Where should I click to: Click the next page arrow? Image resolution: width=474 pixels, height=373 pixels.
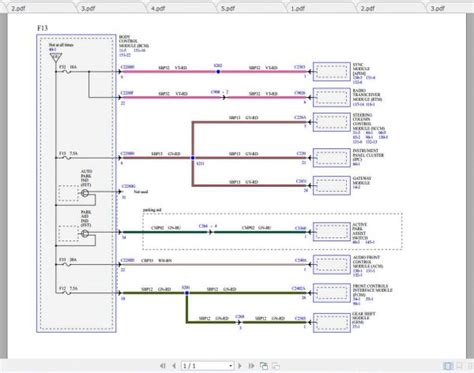(240, 366)
